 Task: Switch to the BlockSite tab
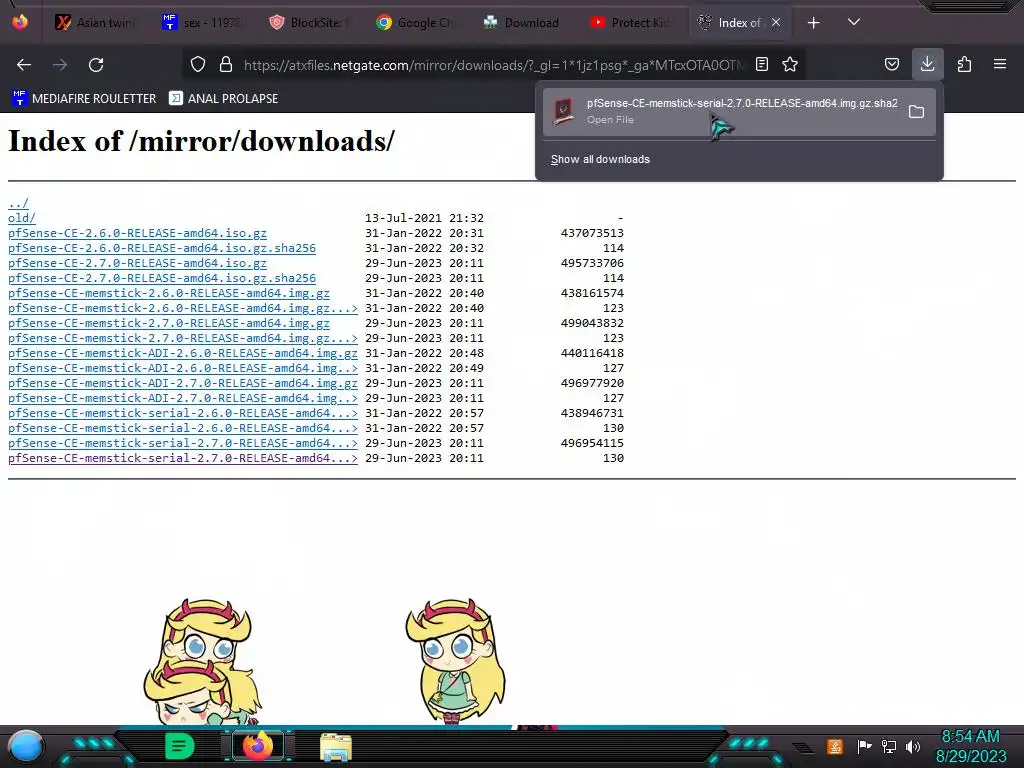coord(310,23)
